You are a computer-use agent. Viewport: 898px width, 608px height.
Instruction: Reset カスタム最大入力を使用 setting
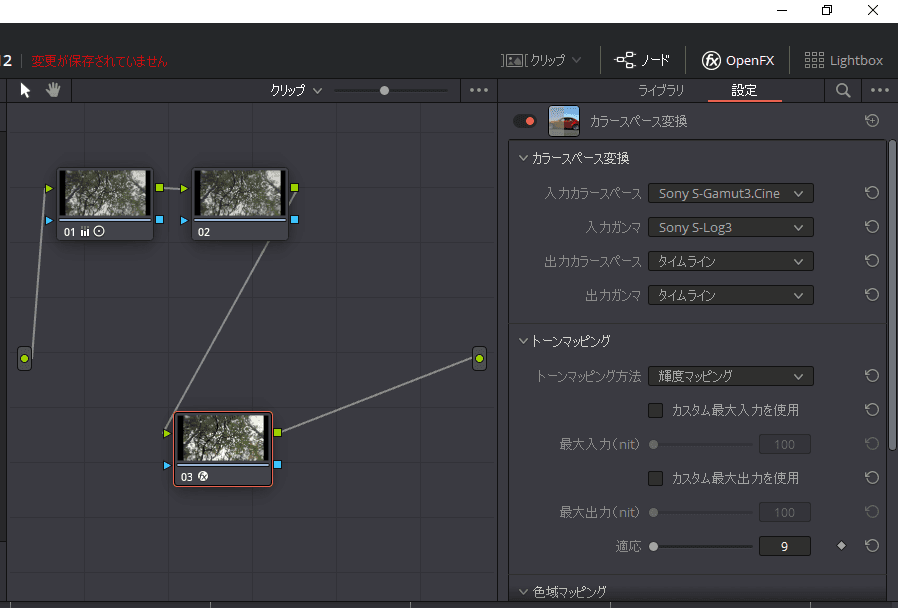click(872, 410)
